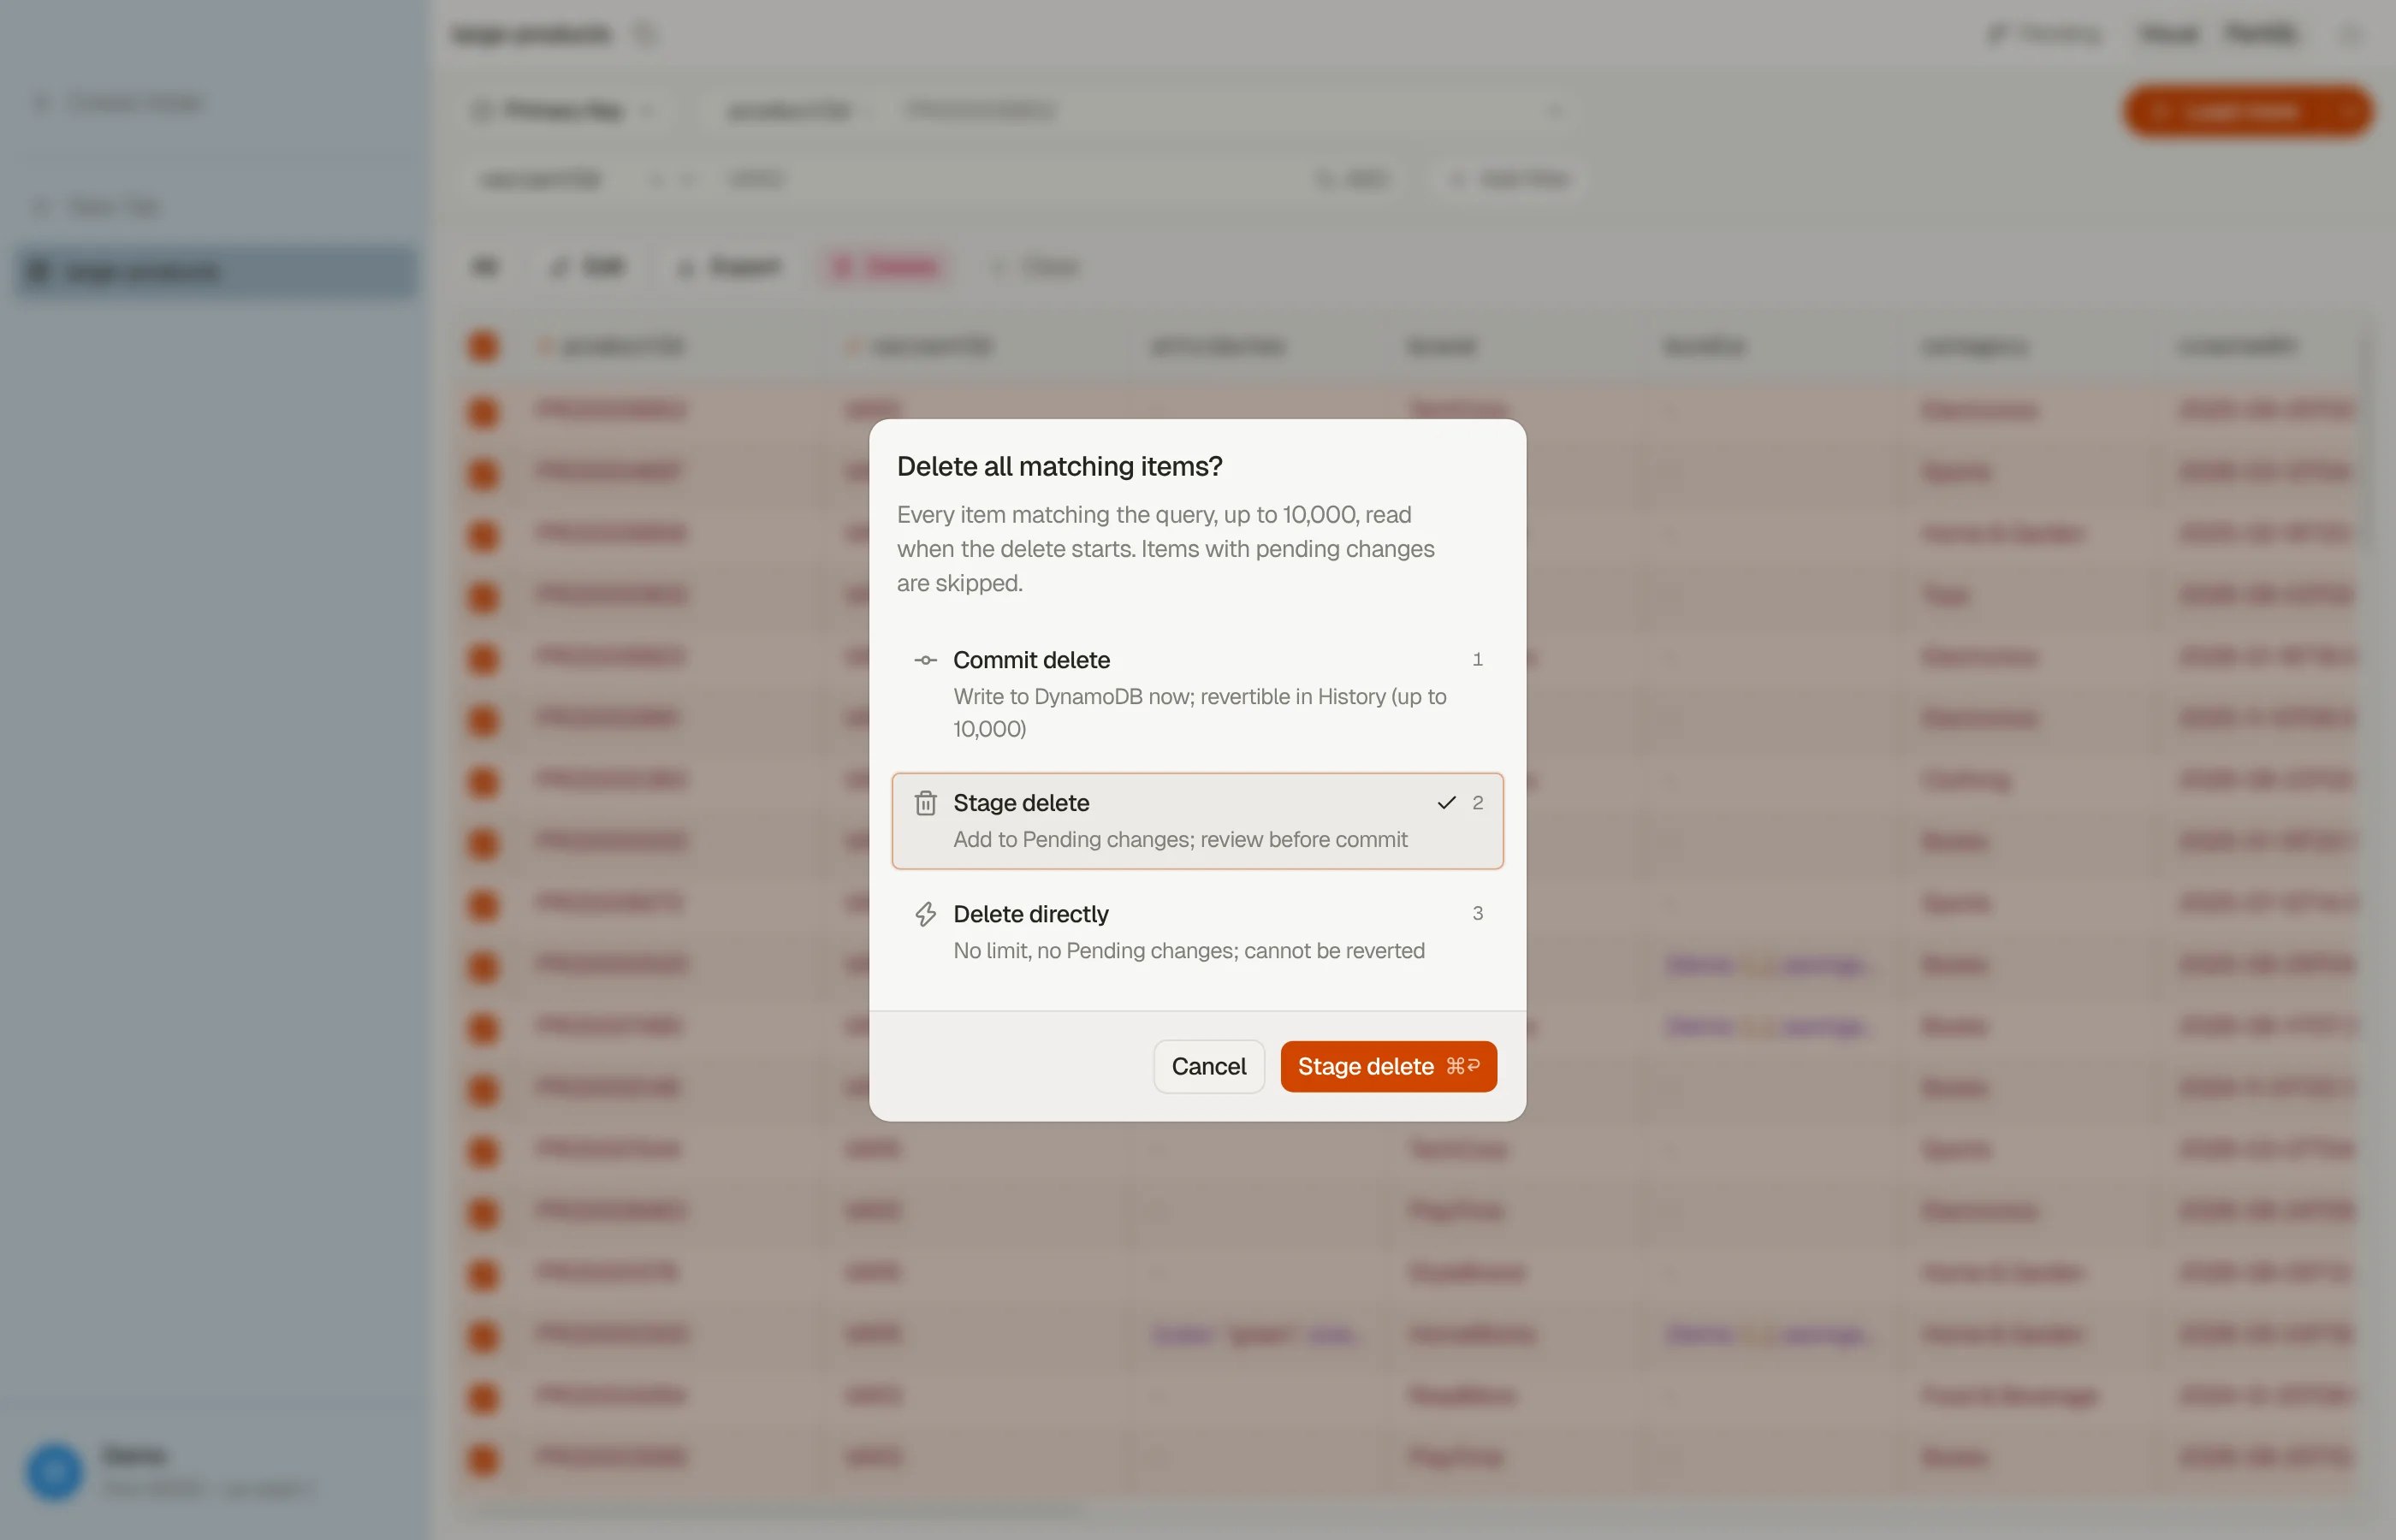The height and width of the screenshot is (1540, 2396).
Task: Click shortcut number 3 on Delete directly
Action: tap(1477, 913)
